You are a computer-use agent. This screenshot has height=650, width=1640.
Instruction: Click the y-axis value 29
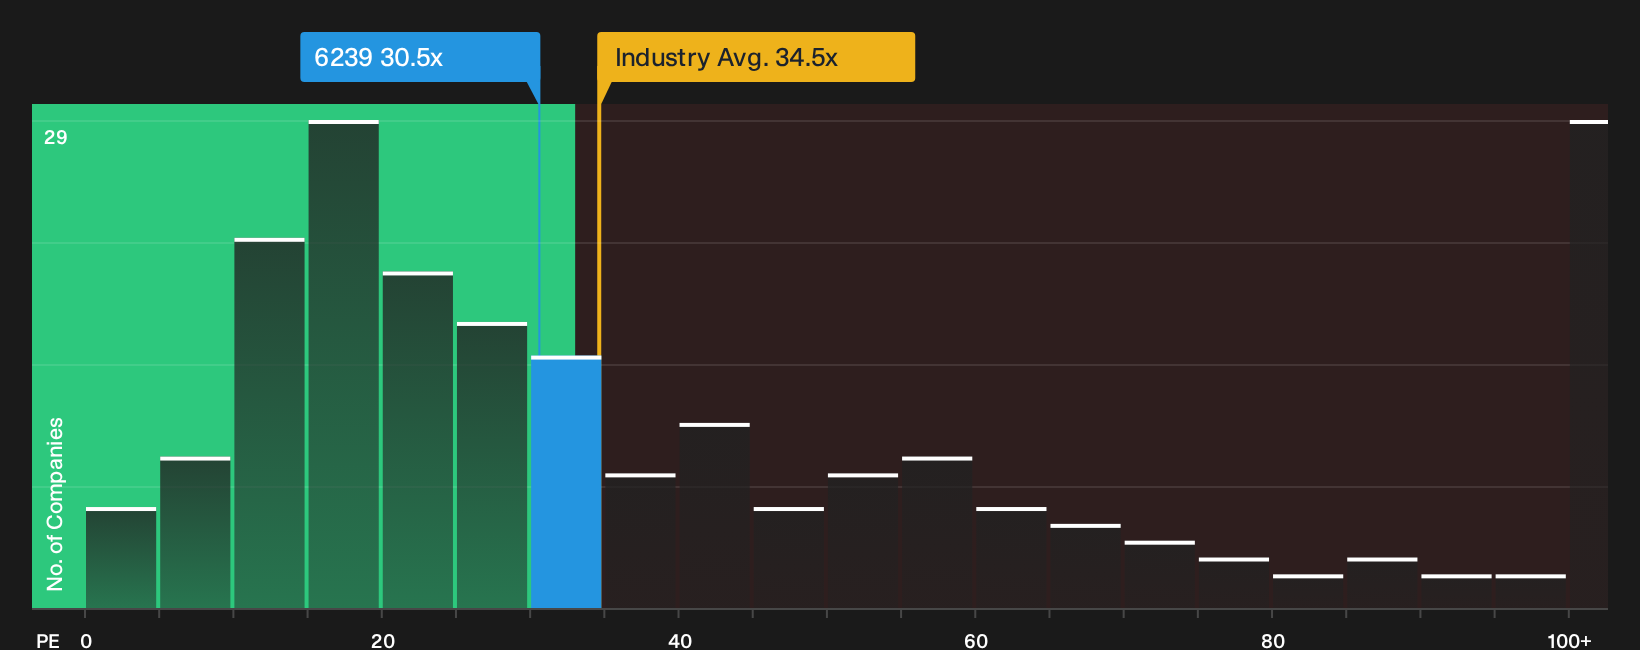click(x=56, y=137)
